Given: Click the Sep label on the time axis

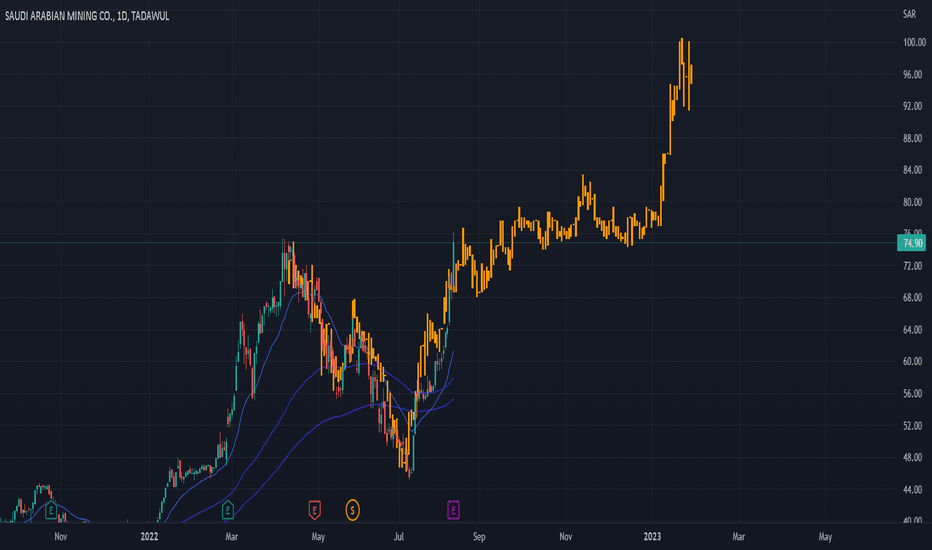Looking at the screenshot, I should [x=479, y=537].
